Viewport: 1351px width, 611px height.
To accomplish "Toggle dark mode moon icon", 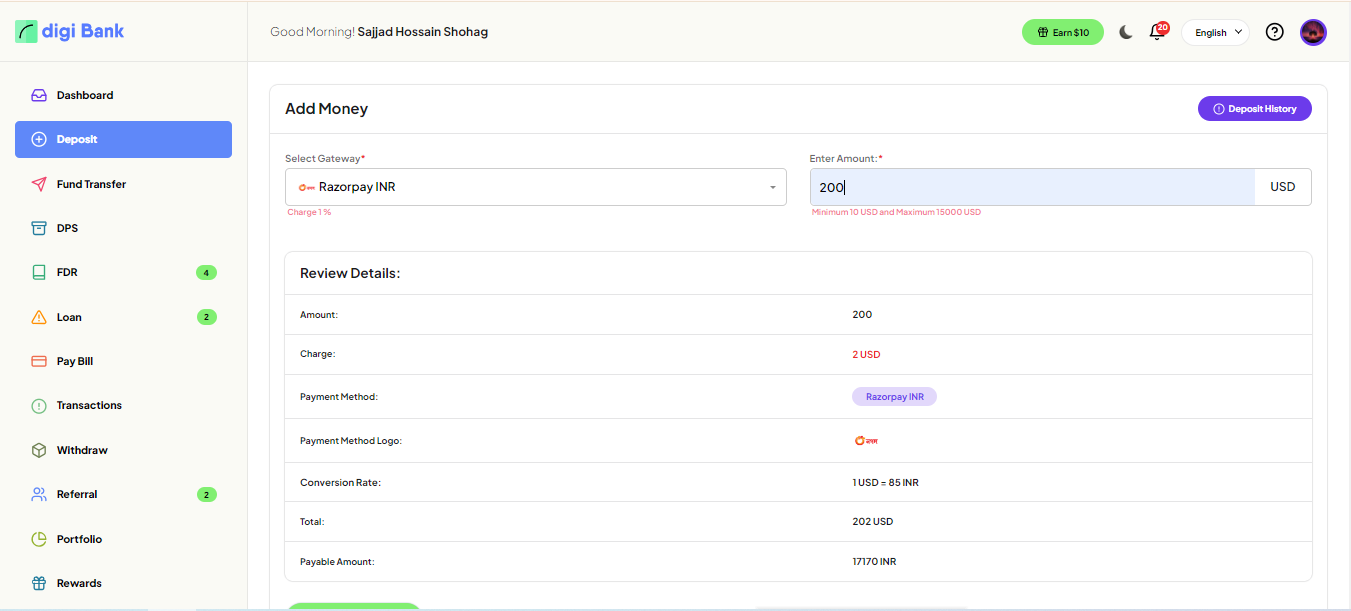I will click(x=1126, y=32).
